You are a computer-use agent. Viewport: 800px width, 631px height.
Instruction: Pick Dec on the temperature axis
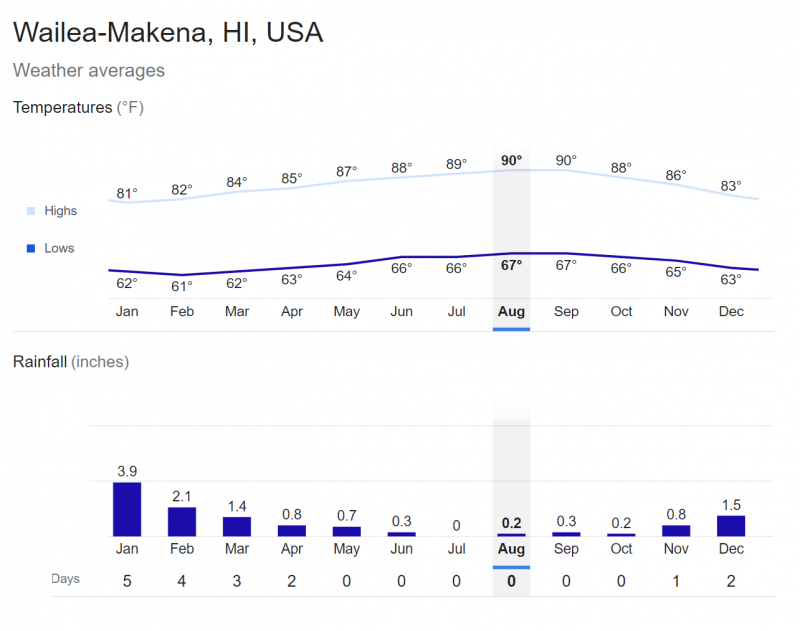[x=731, y=311]
